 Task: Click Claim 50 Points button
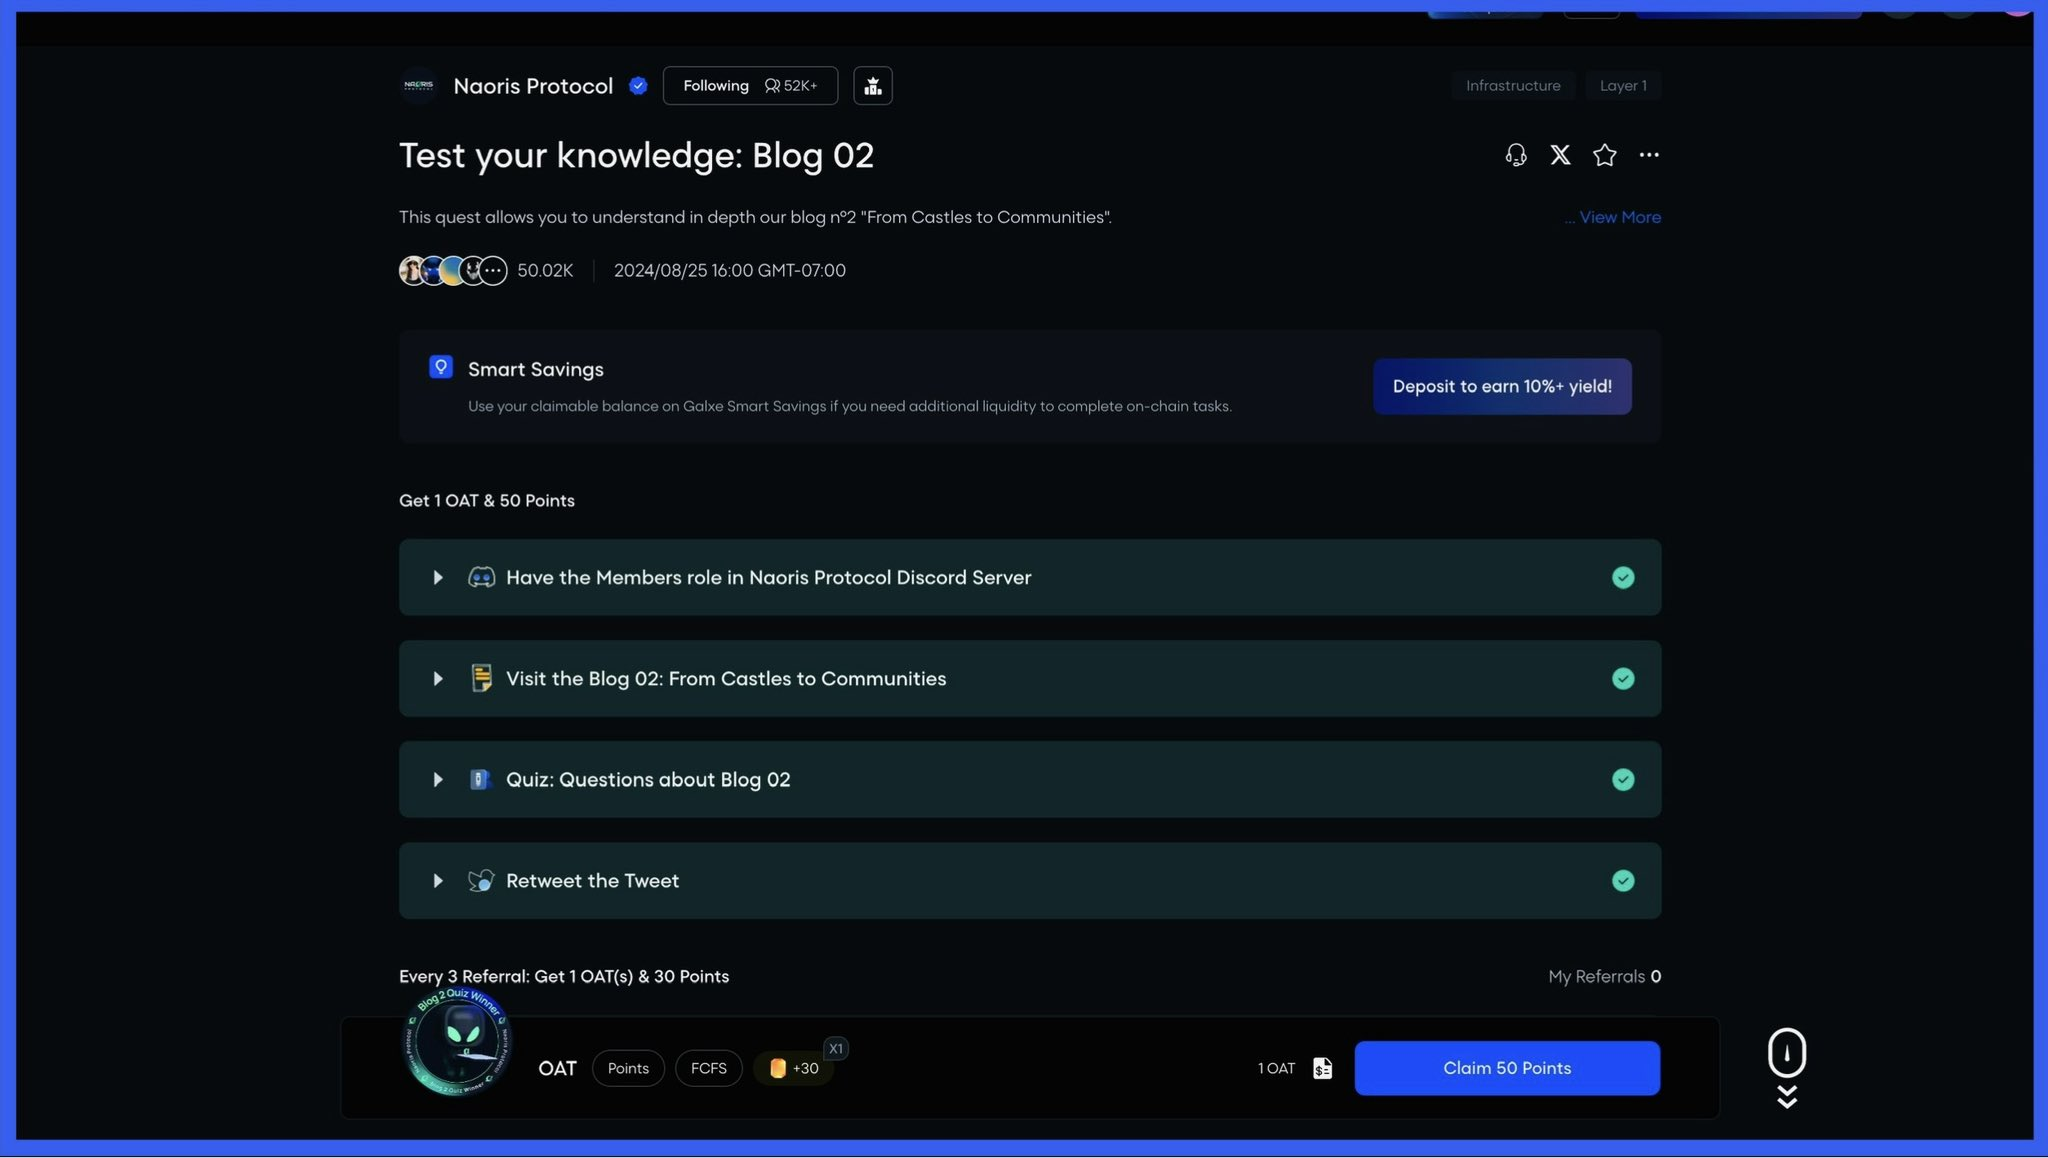point(1507,1068)
